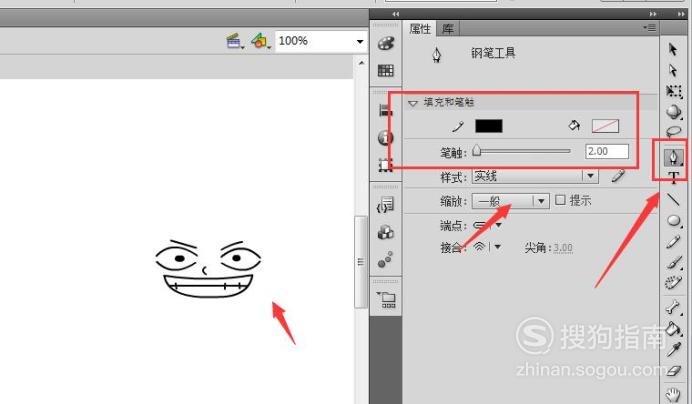Open the Project panel icon

386,299
